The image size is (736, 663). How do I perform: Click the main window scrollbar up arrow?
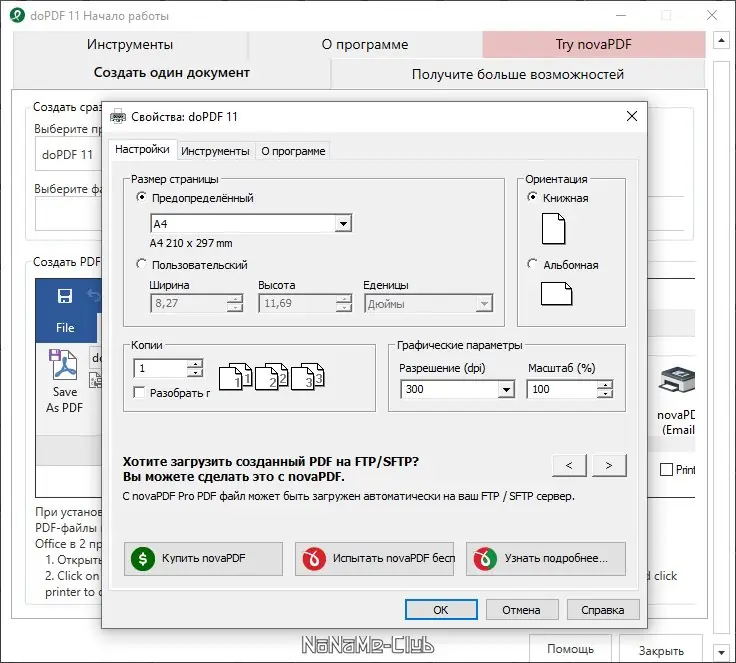coord(721,41)
